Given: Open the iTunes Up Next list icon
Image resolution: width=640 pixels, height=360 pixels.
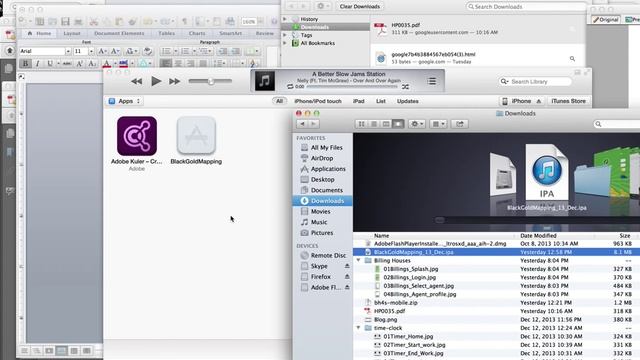Looking at the screenshot, I should point(432,81).
